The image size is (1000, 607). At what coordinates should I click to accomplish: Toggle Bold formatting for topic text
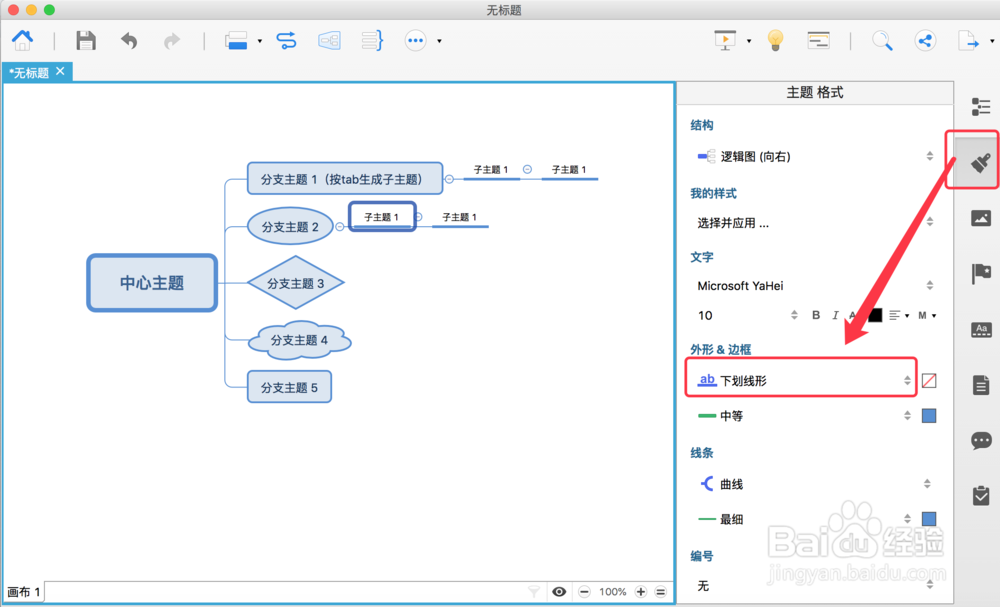coord(815,314)
